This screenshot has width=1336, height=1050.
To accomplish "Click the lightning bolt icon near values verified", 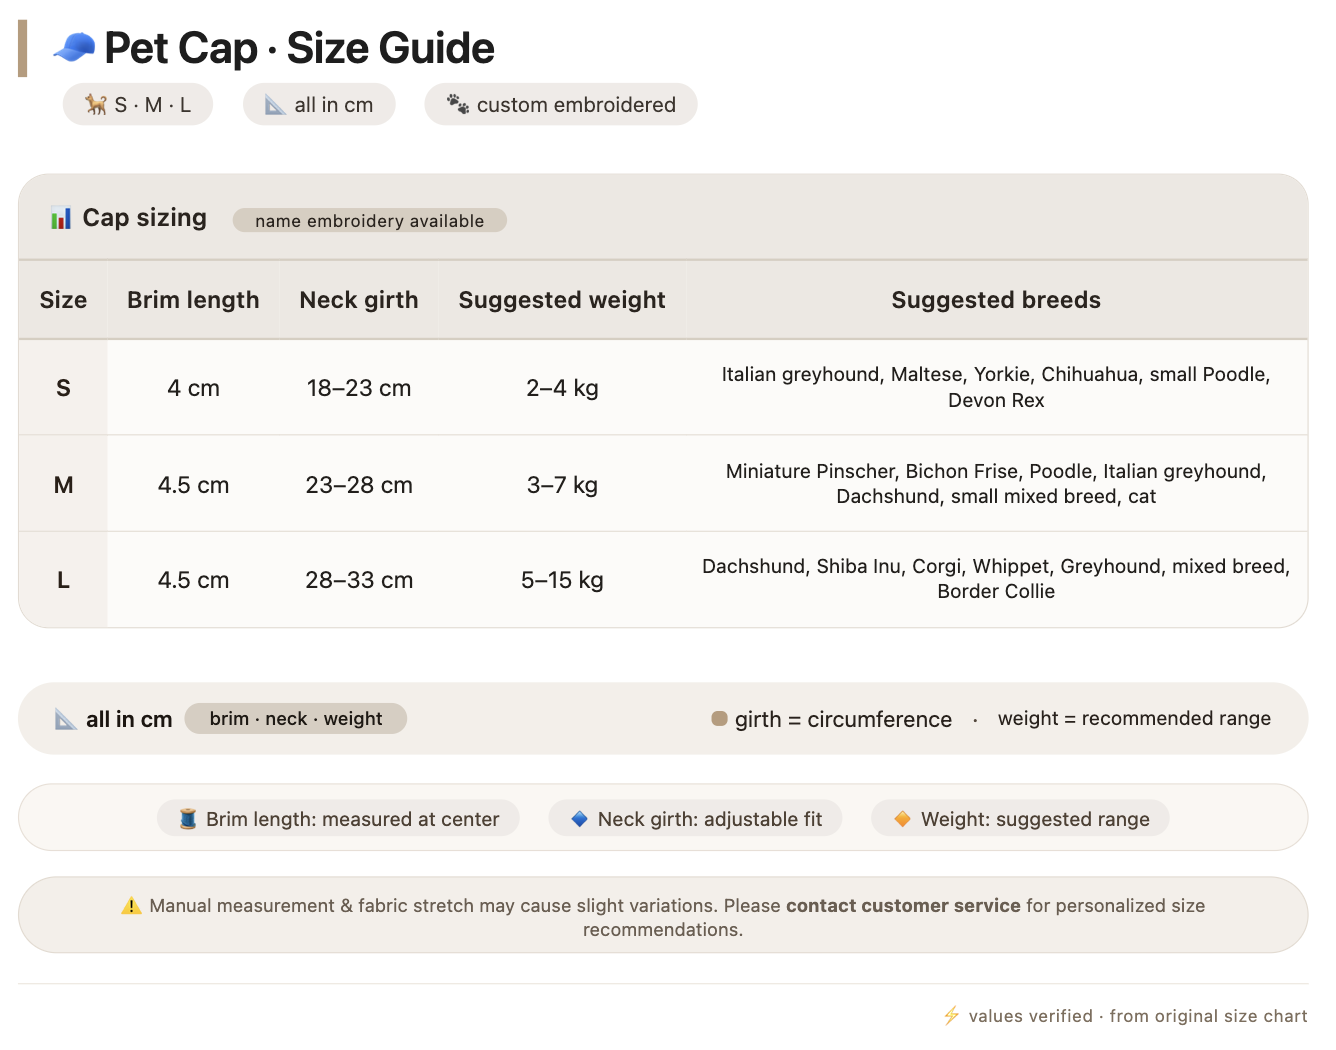I will pos(952,1016).
